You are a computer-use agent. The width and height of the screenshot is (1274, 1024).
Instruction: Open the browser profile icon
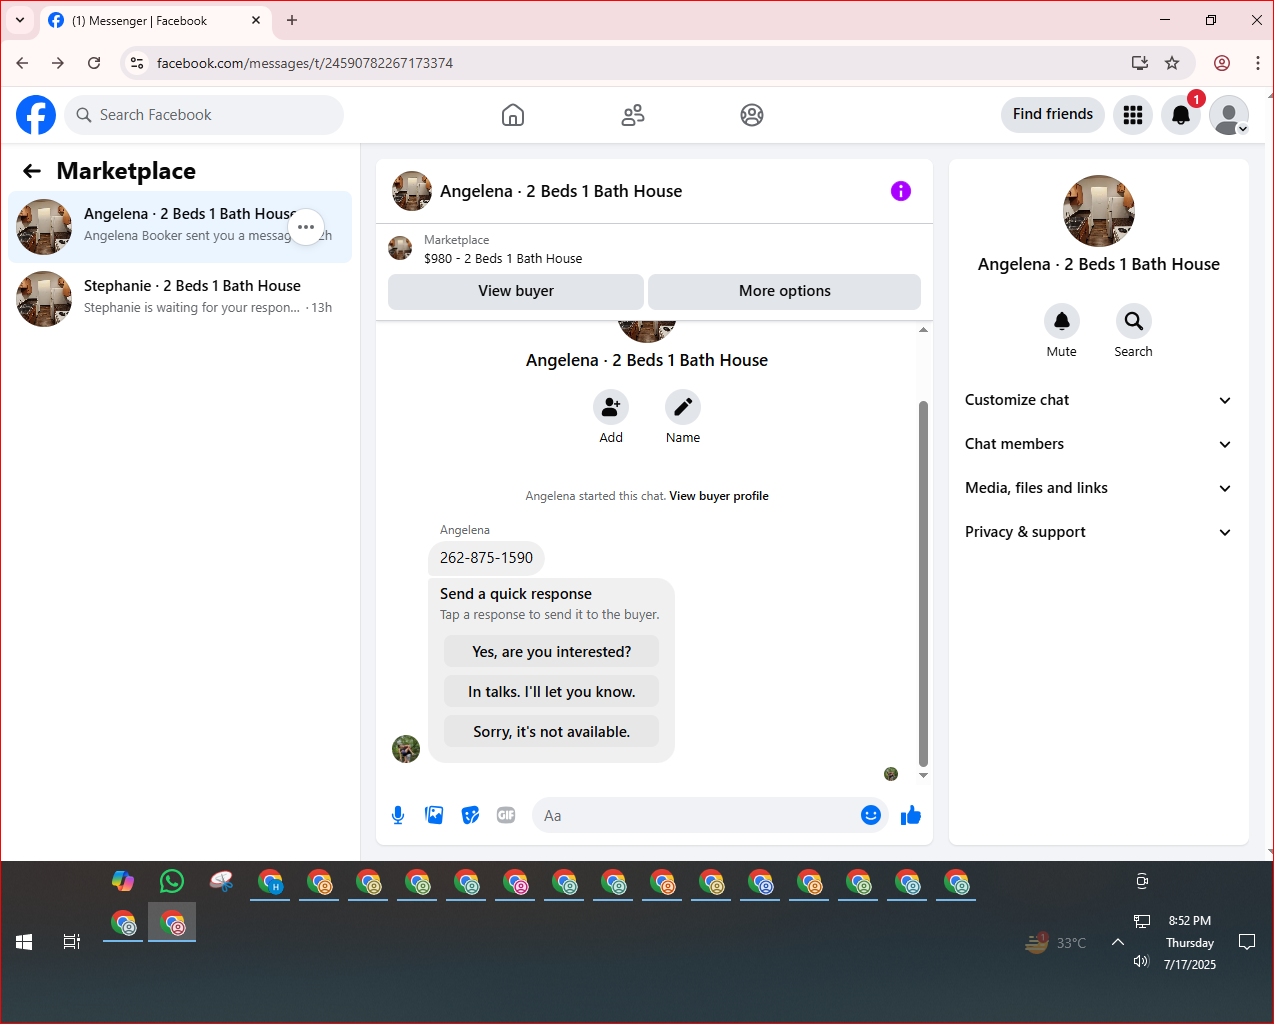[1222, 63]
